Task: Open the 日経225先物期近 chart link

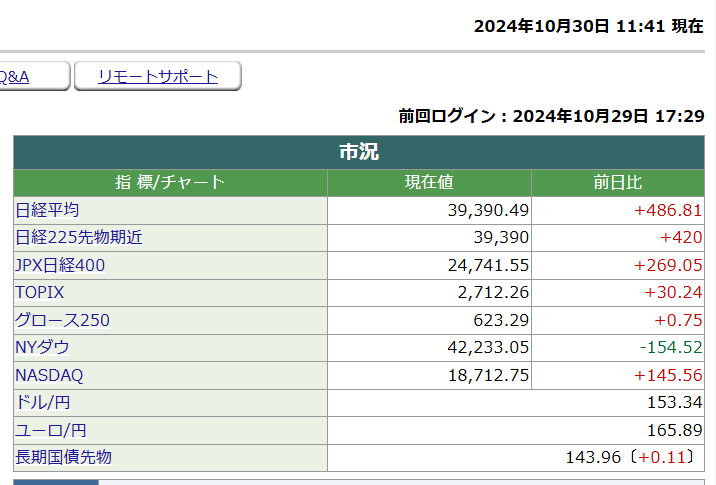Action: [79, 237]
